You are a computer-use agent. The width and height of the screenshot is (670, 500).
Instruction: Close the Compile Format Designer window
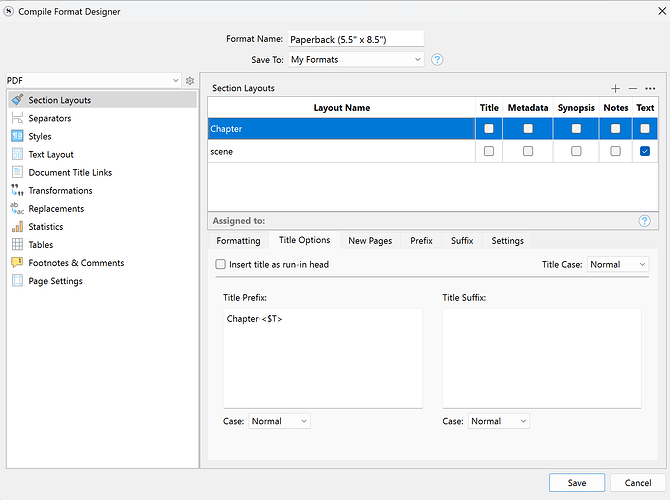pos(662,11)
